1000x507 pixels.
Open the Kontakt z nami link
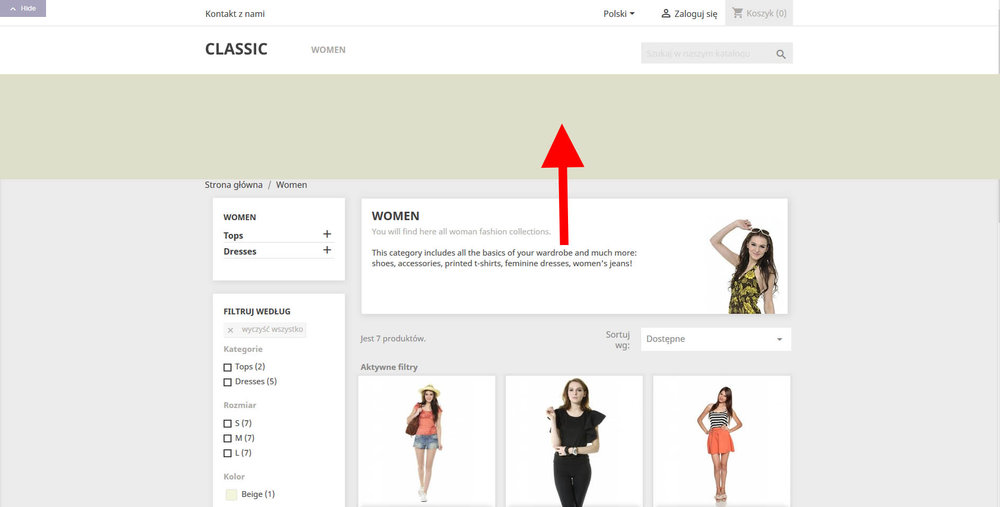(235, 13)
